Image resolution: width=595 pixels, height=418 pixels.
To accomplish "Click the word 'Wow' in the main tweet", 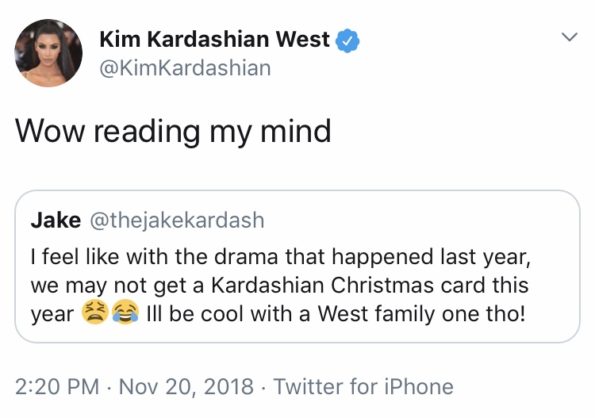I will (x=50, y=131).
